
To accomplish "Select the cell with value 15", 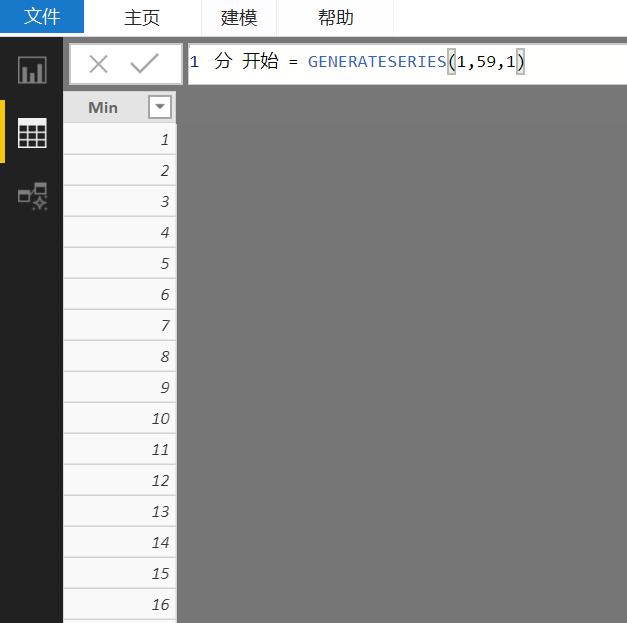I will (x=120, y=573).
